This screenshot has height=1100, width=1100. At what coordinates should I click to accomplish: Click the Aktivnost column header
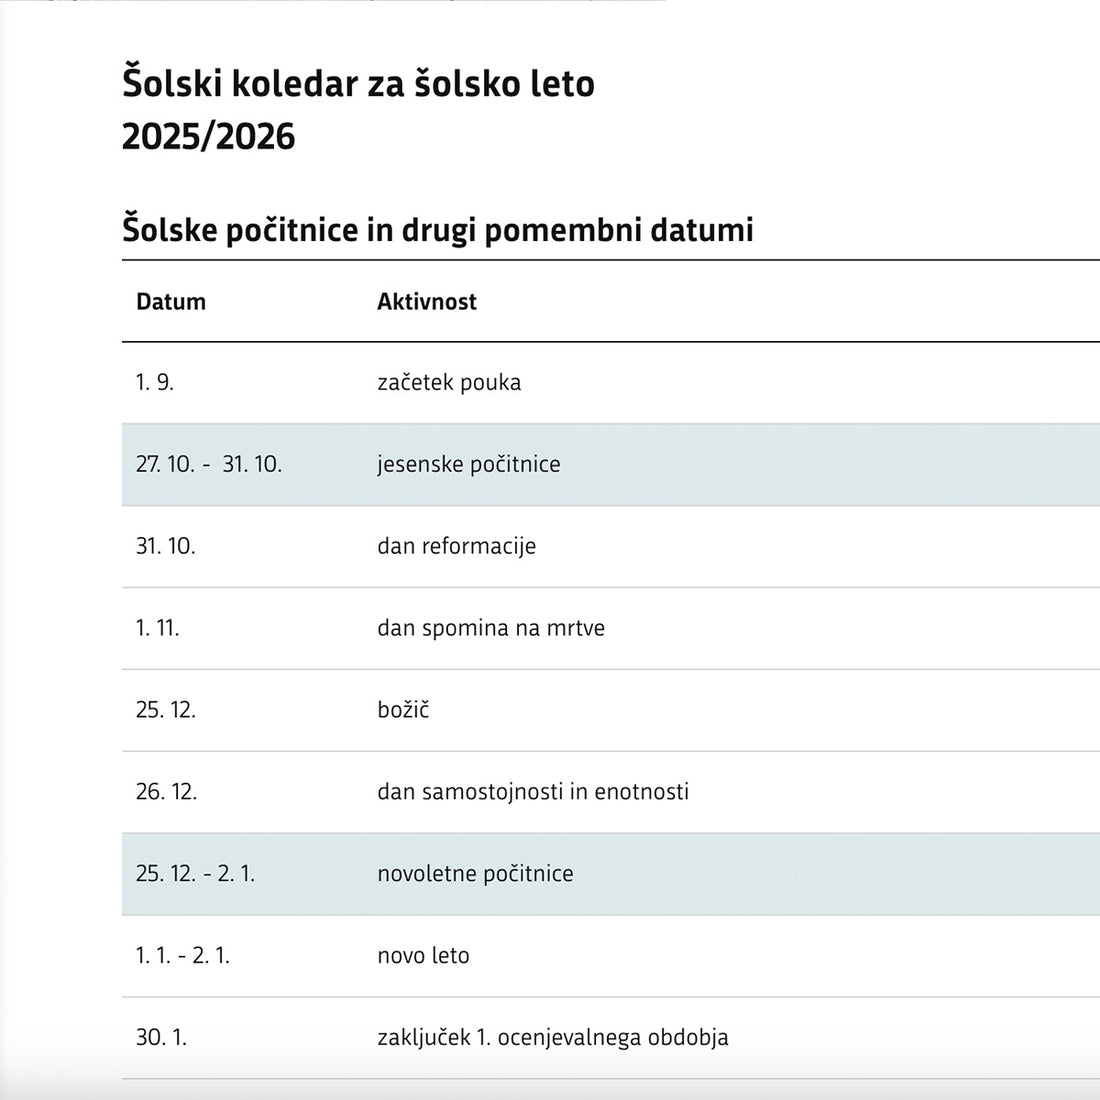click(426, 302)
